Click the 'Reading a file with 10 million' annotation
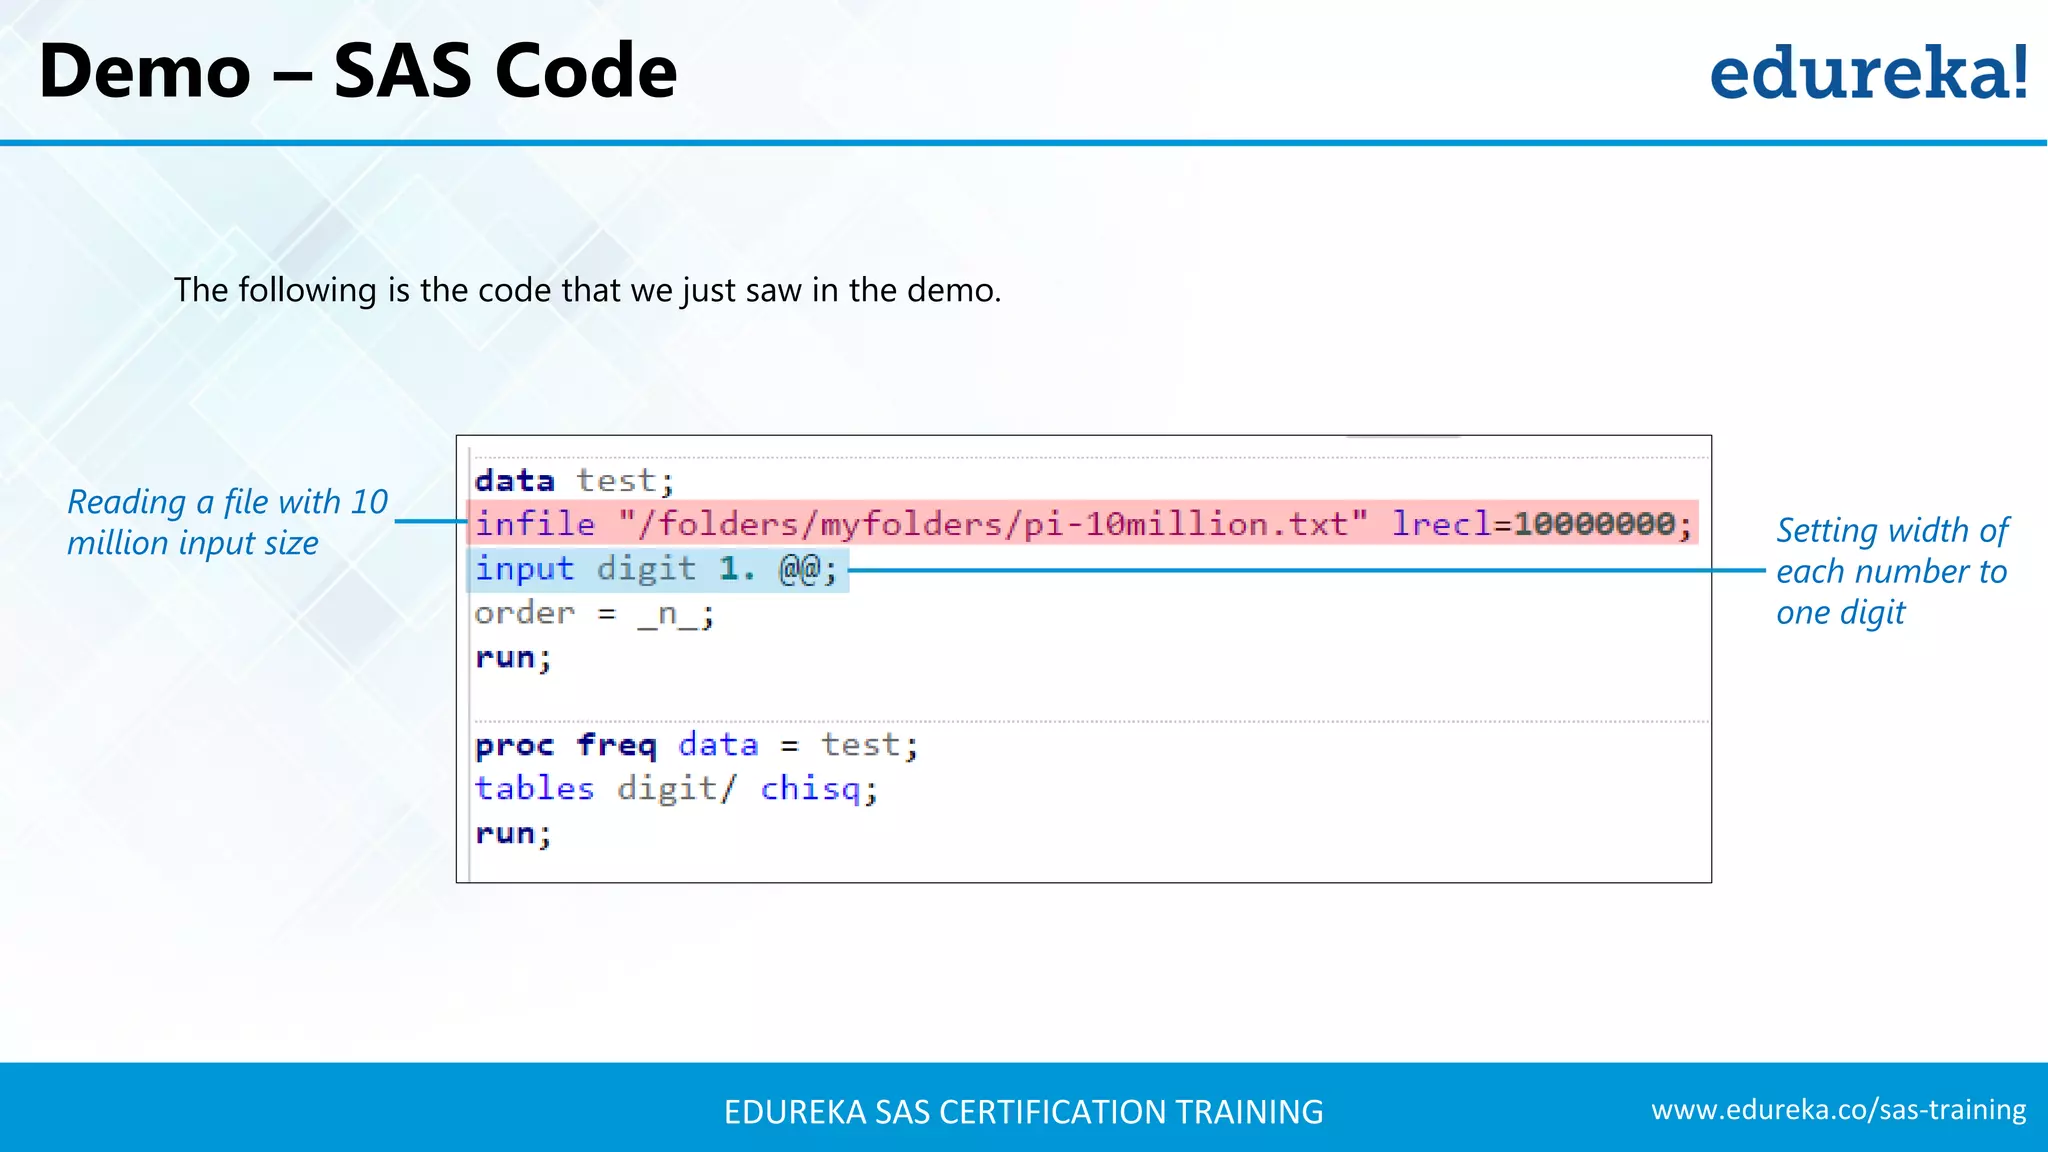The image size is (2048, 1152). coord(227,522)
